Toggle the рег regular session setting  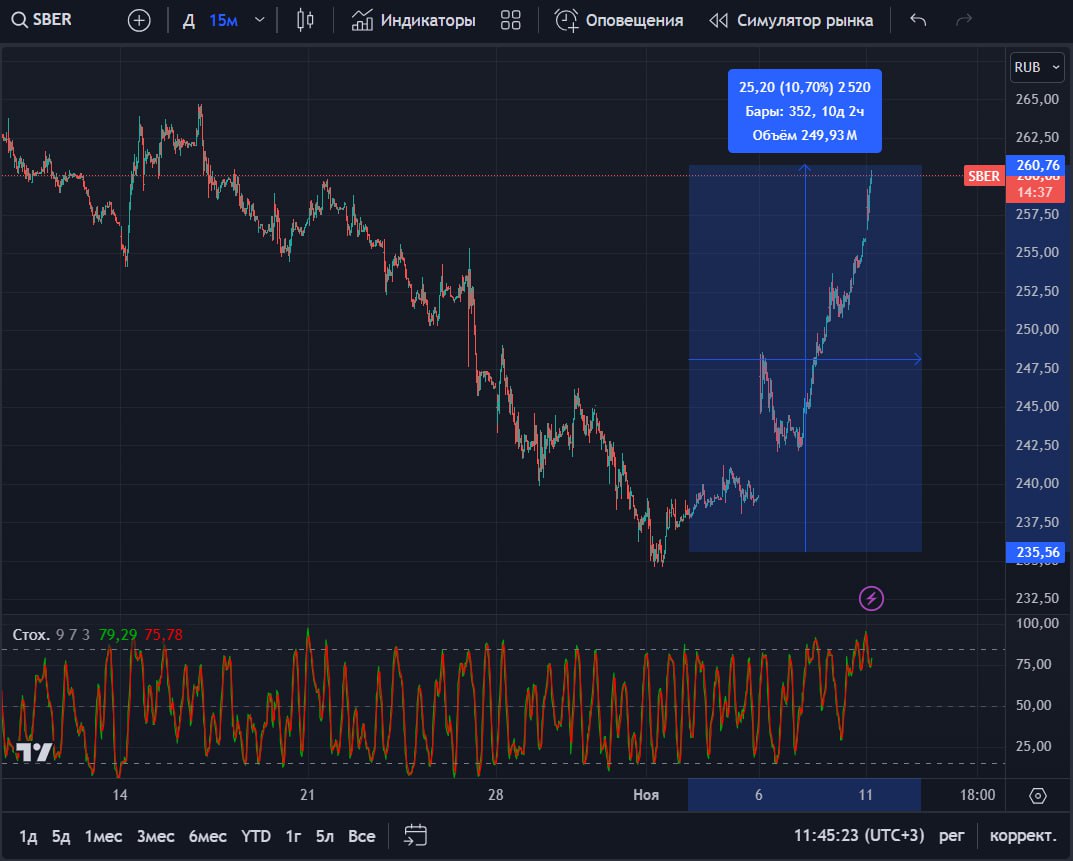(952, 836)
